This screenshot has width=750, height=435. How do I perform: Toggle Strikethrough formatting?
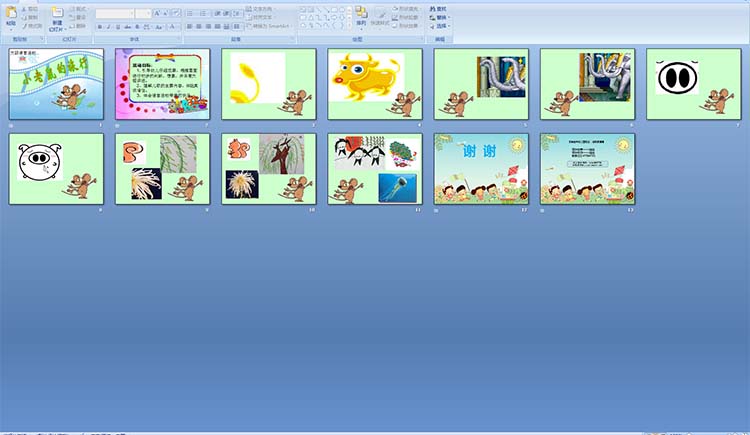click(127, 27)
